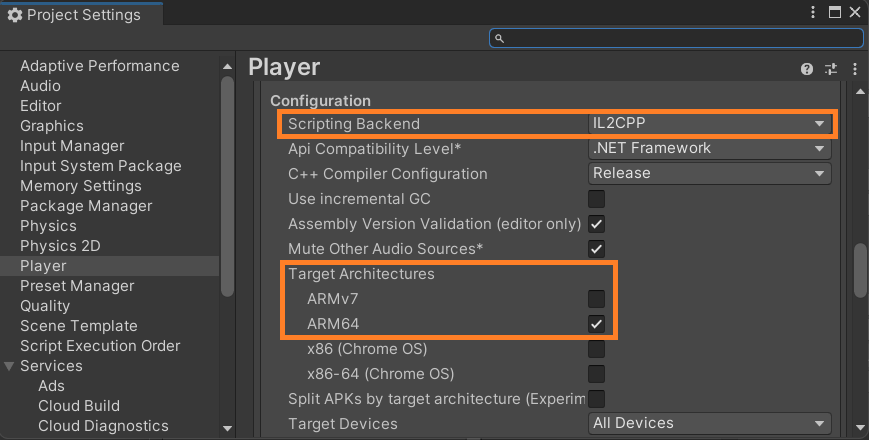Screen dimensions: 869x440
Task: Select the Project Settings tab
Action: coord(82,15)
